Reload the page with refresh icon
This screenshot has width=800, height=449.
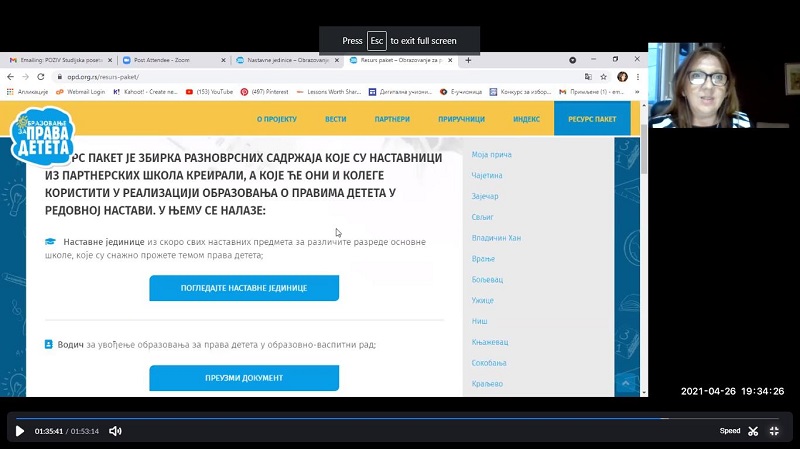[41, 77]
